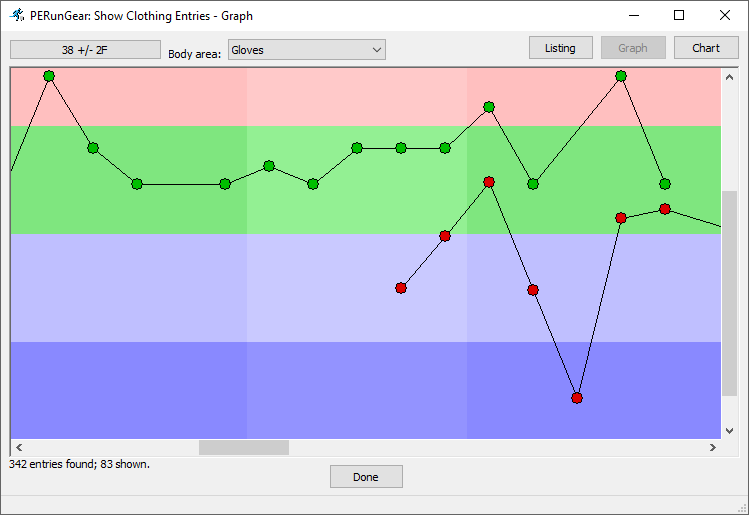Click the dark blue band in the left column

pyautogui.click(x=128, y=390)
